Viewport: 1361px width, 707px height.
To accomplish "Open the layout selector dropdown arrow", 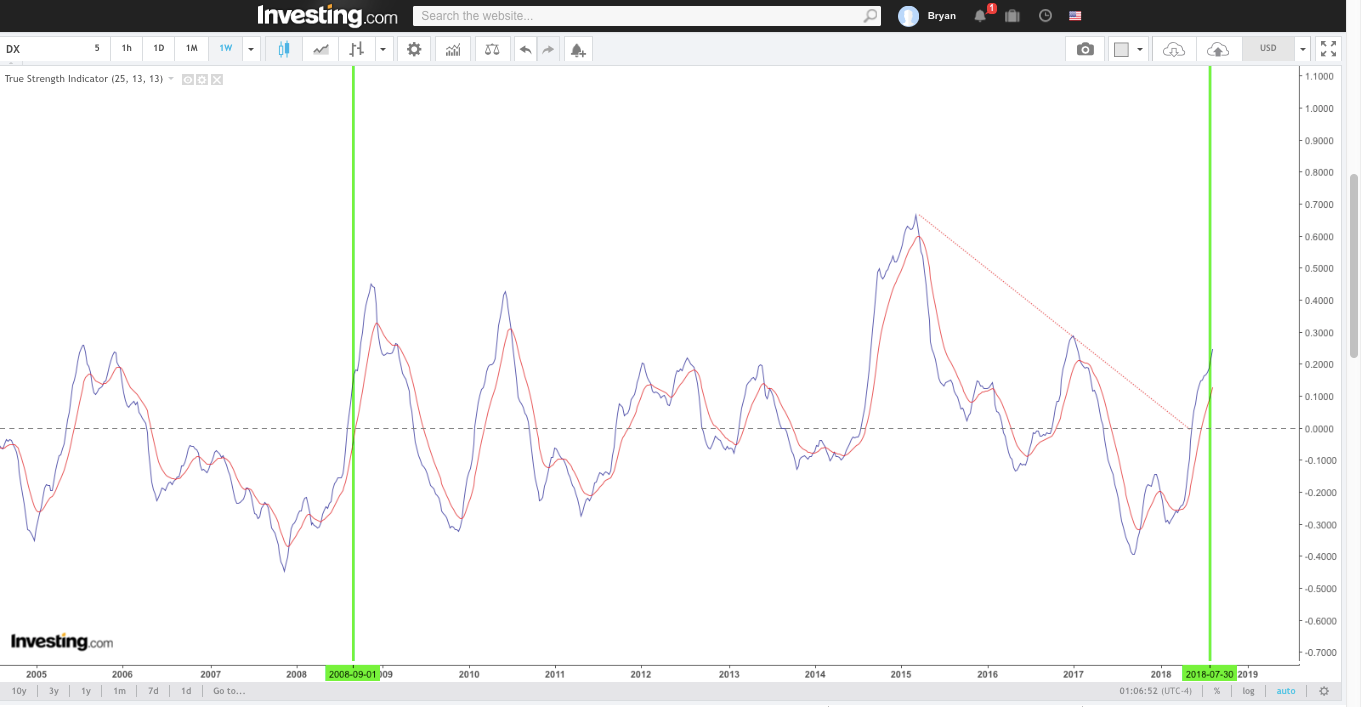I will click(x=1140, y=49).
